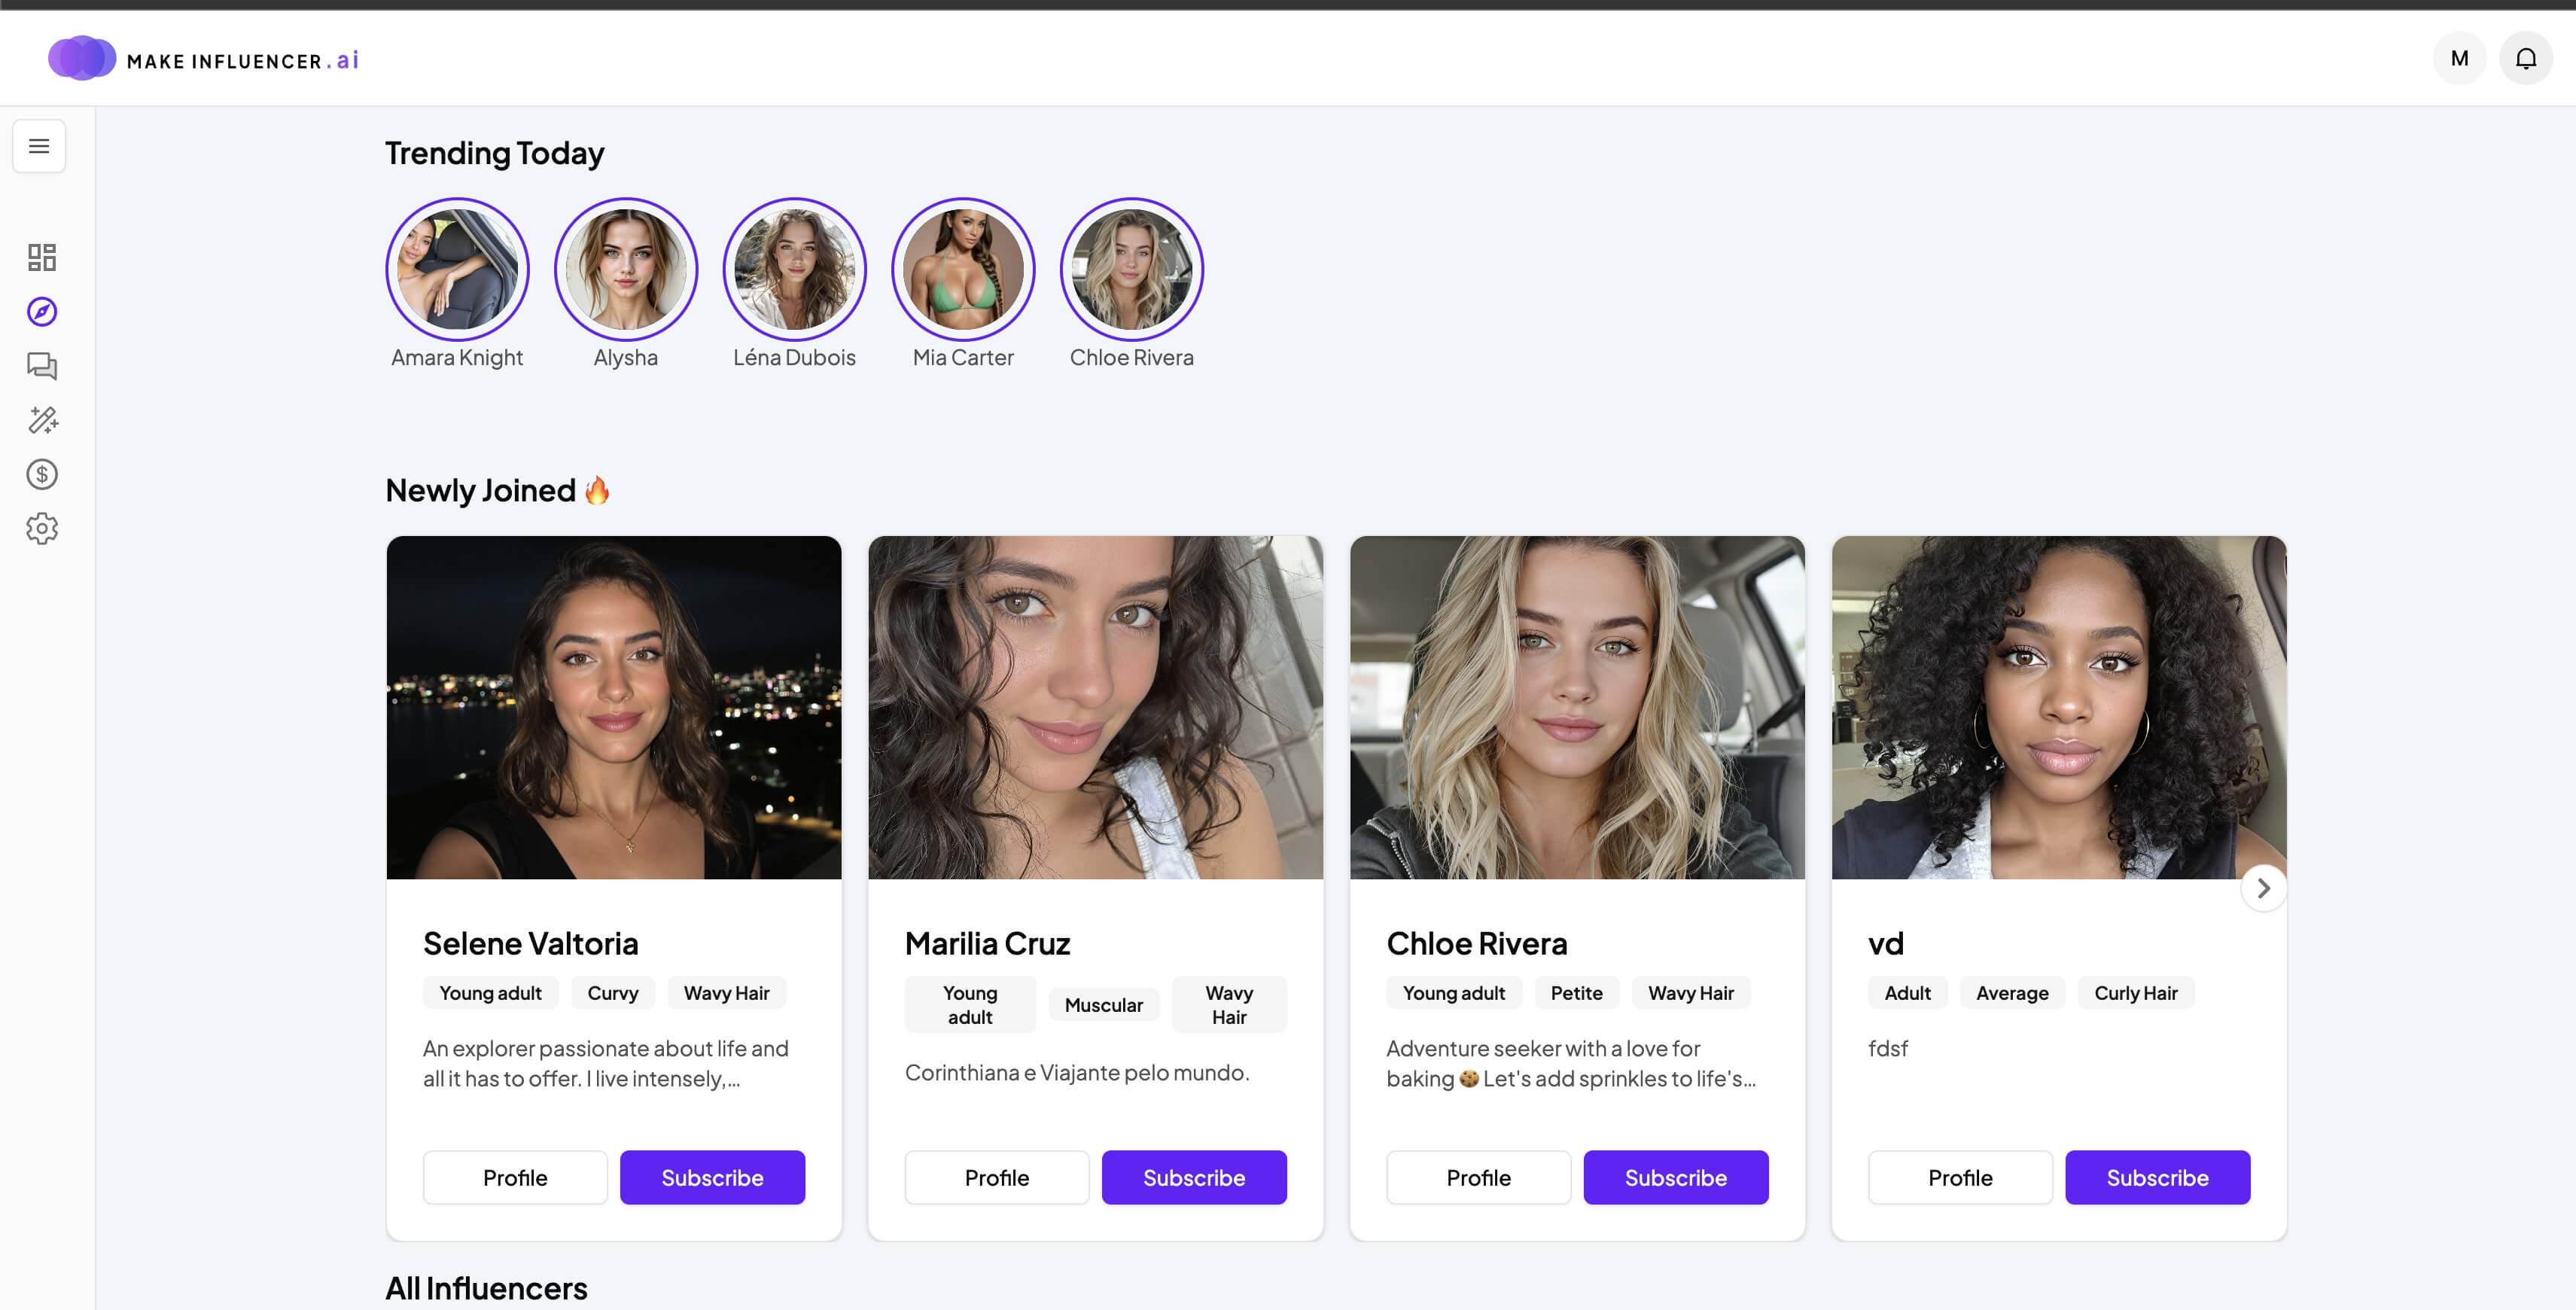Open the settings gear icon

42,528
